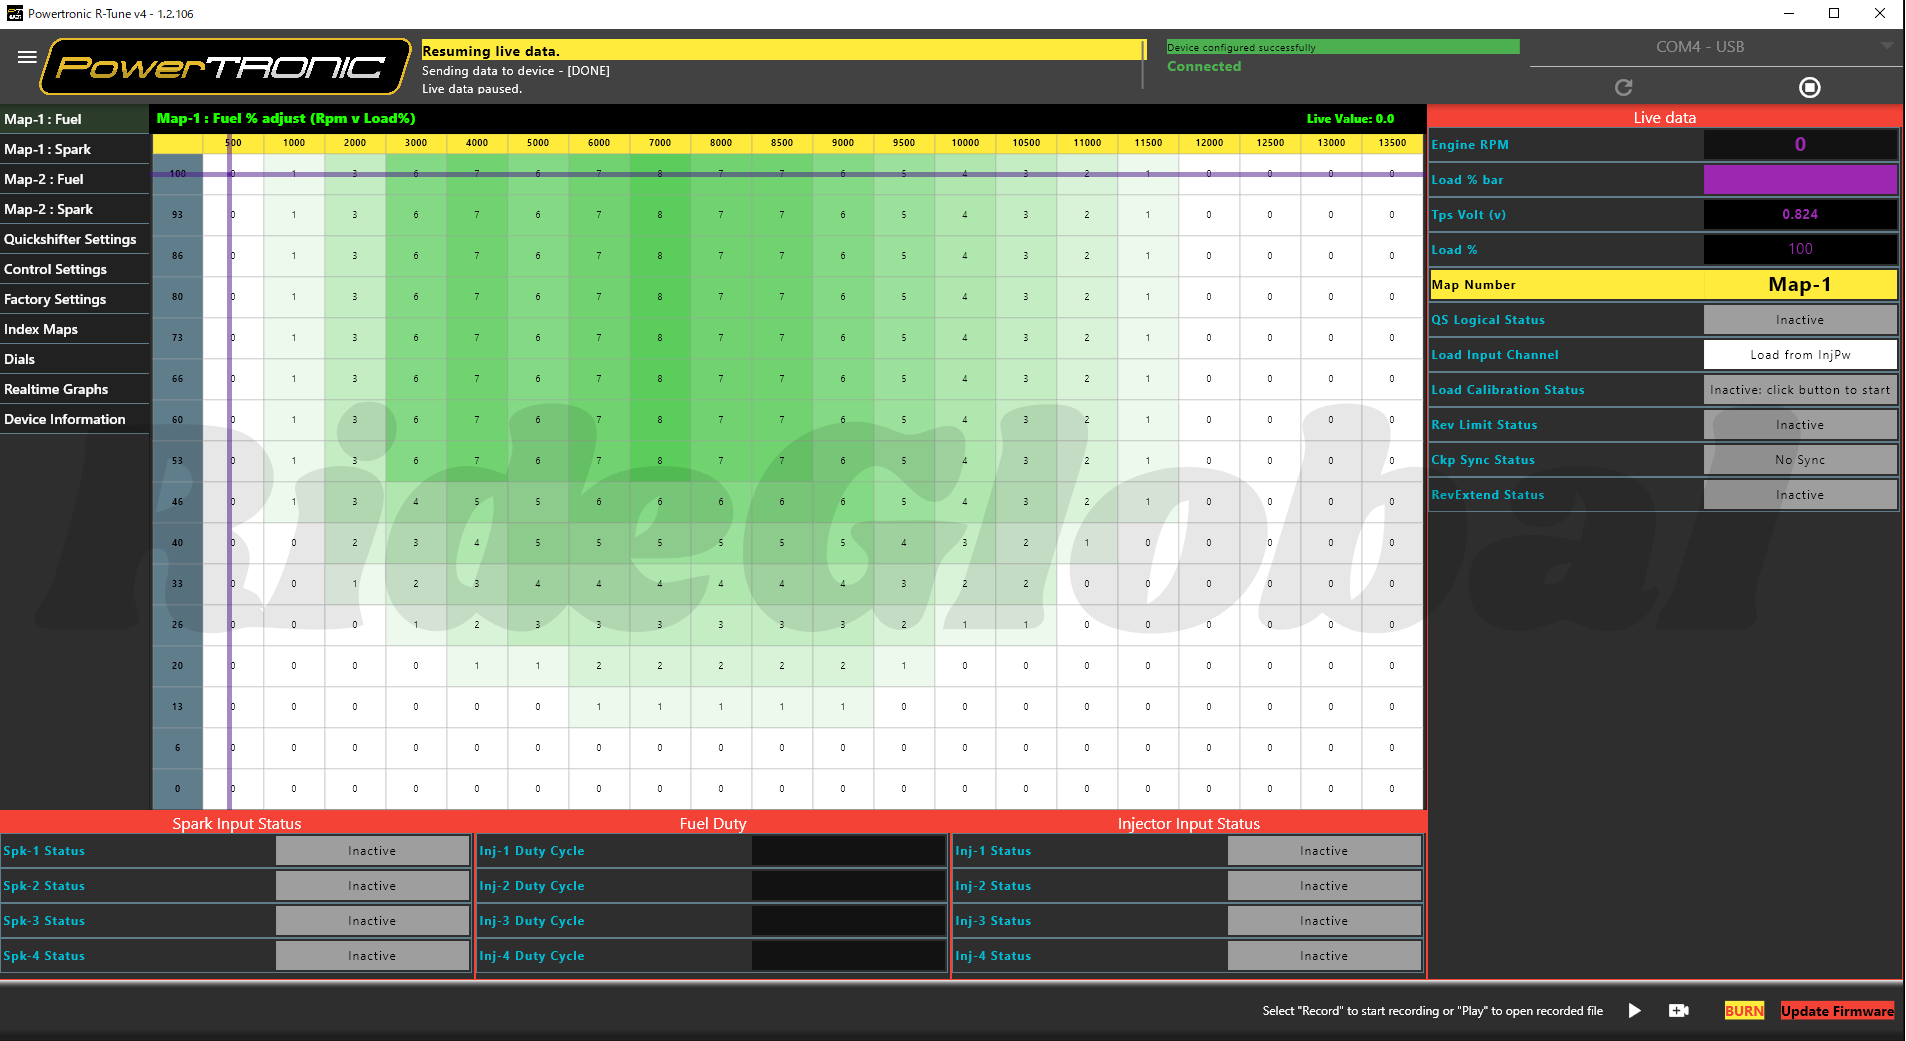
Task: Expand the COM4 - USB port dropdown
Action: click(1886, 47)
